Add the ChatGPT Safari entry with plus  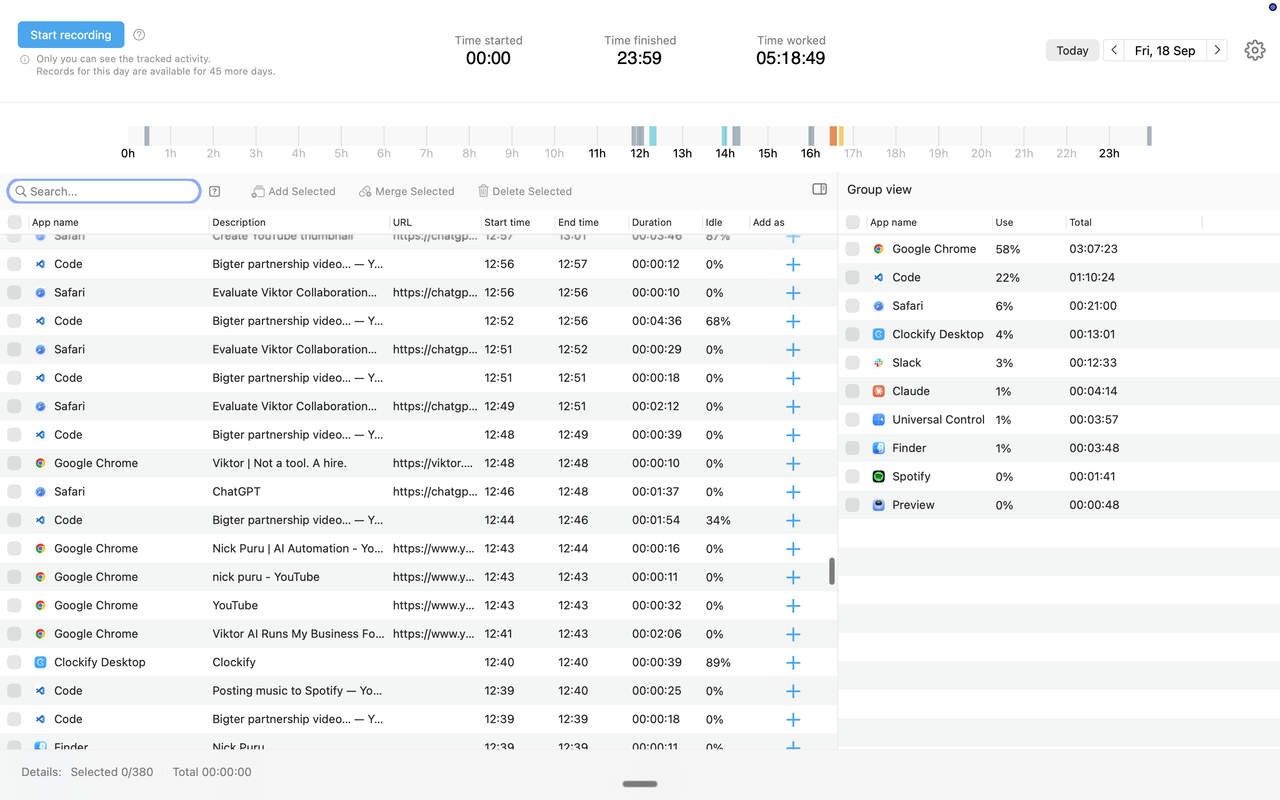[x=793, y=492]
